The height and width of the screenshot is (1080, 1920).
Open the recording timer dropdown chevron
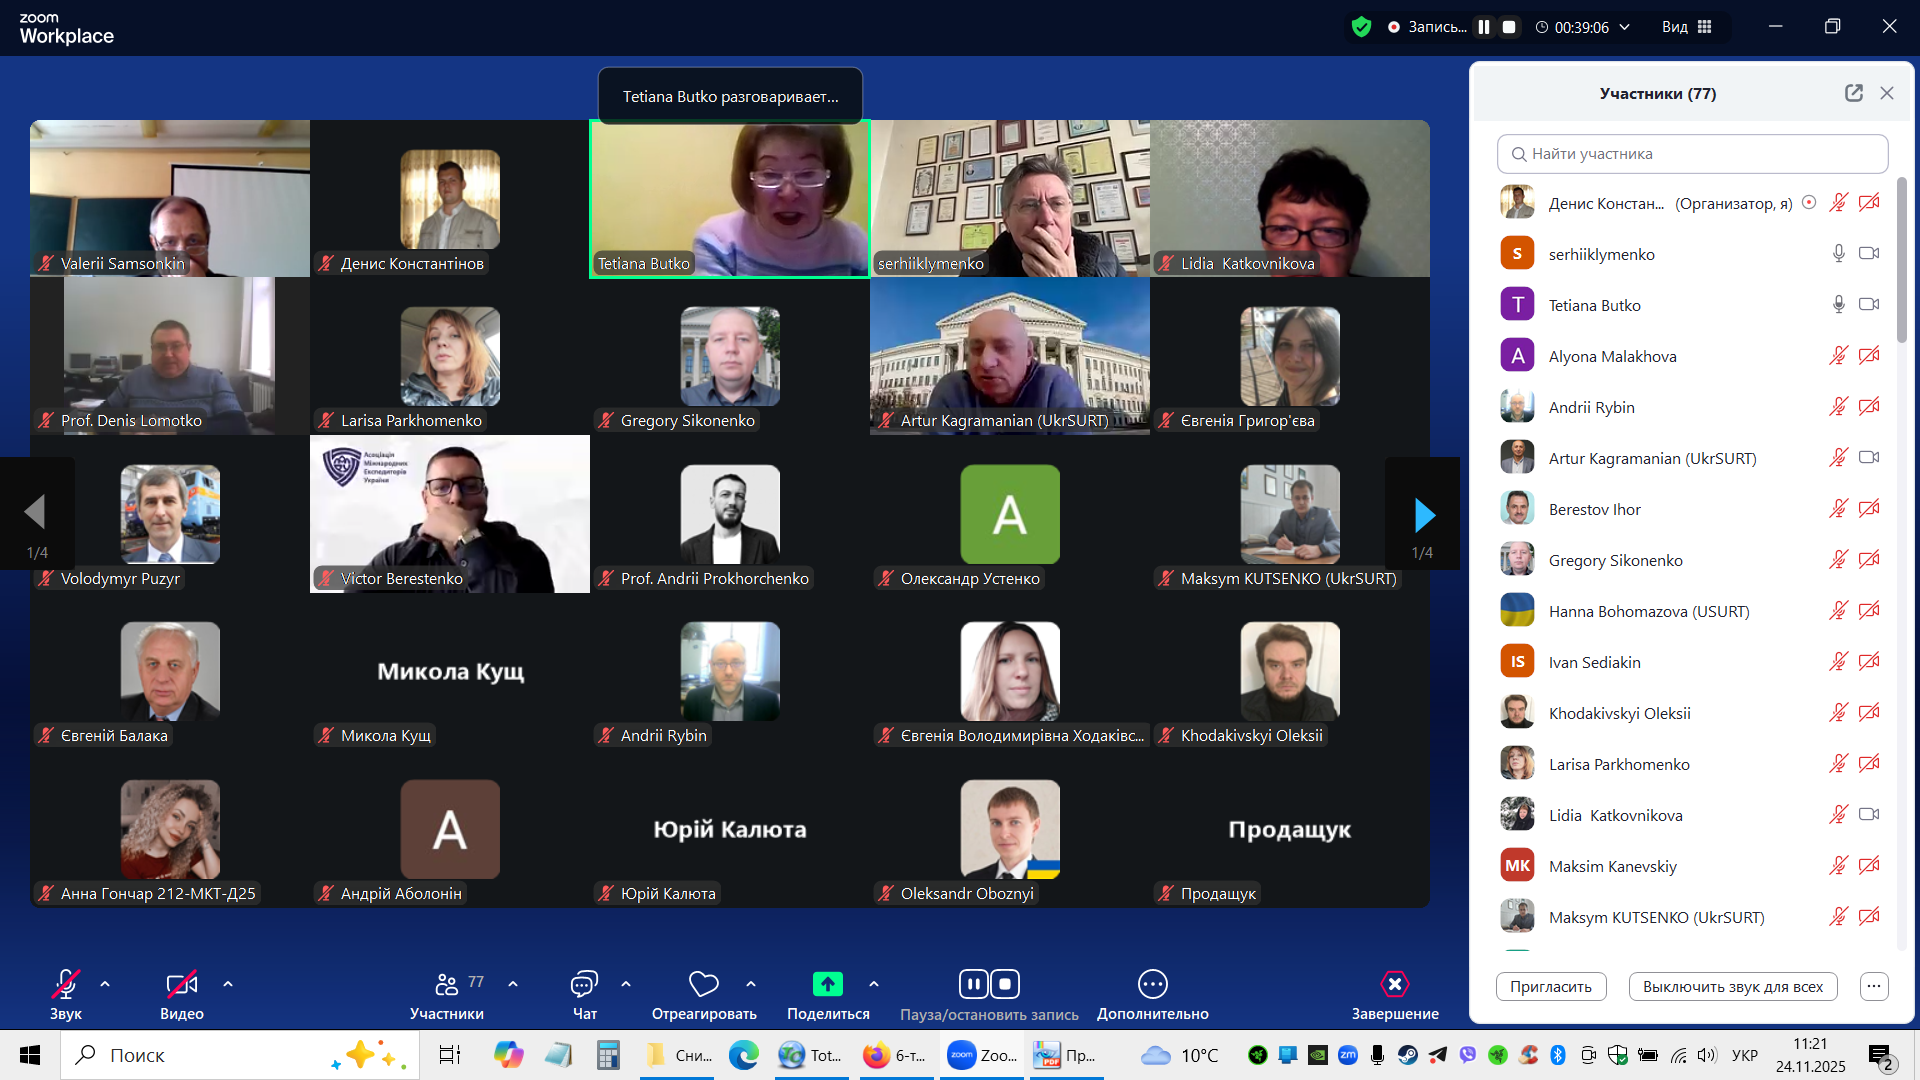click(x=1625, y=27)
